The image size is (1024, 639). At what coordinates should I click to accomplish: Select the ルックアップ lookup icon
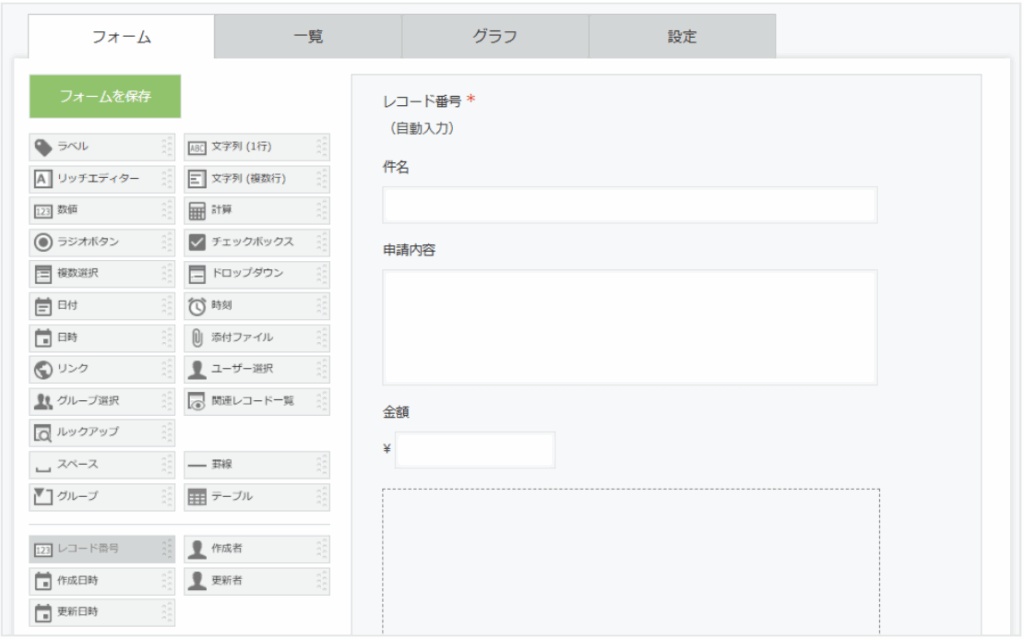coord(43,433)
